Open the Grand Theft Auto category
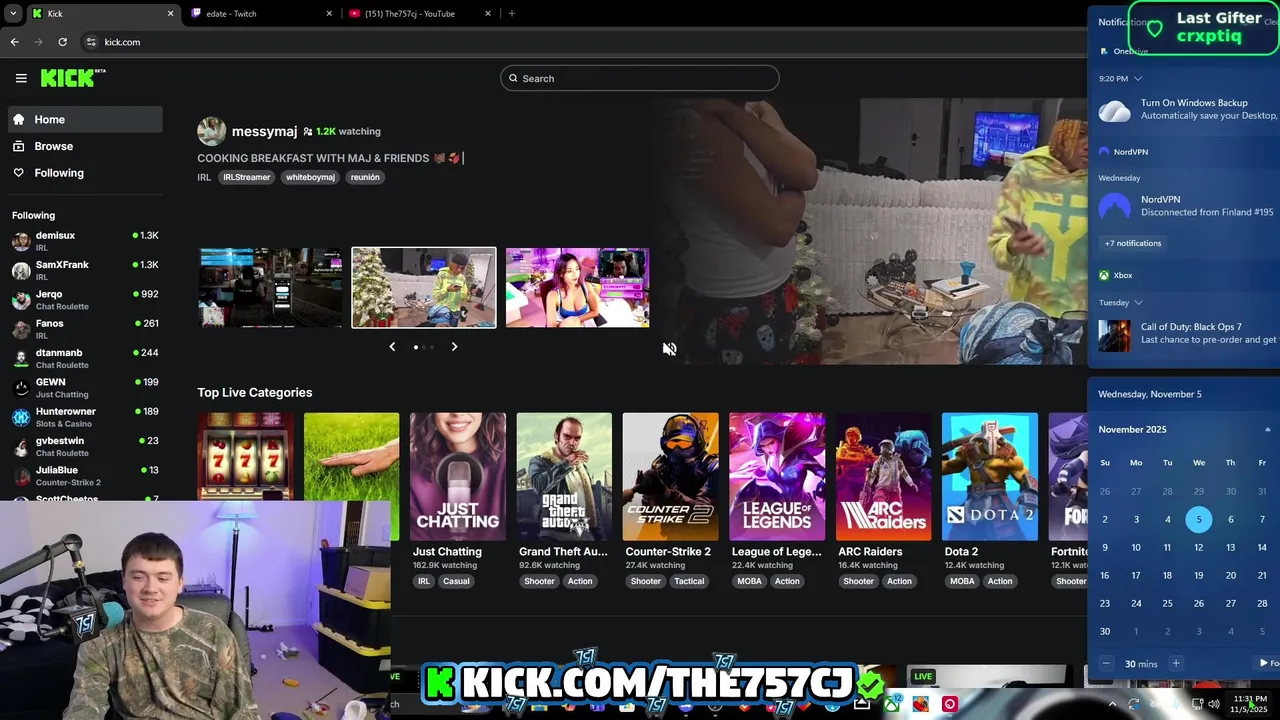 click(x=564, y=476)
